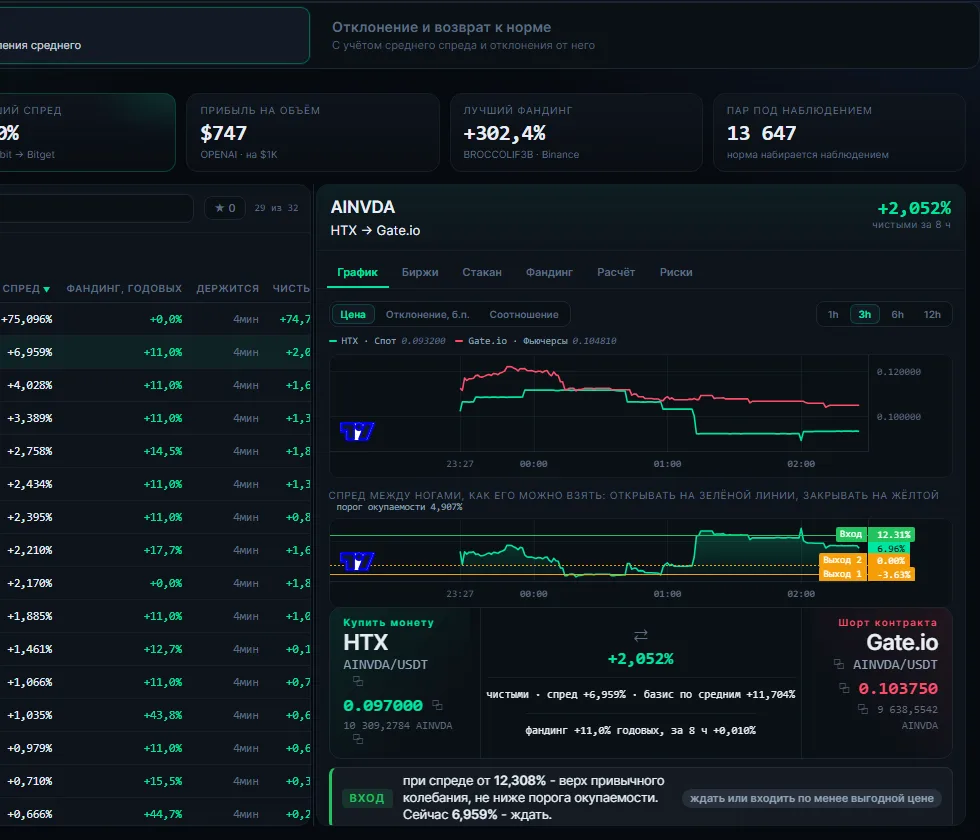
Task: Sort table by the СПРЕД column
Action: 26,288
